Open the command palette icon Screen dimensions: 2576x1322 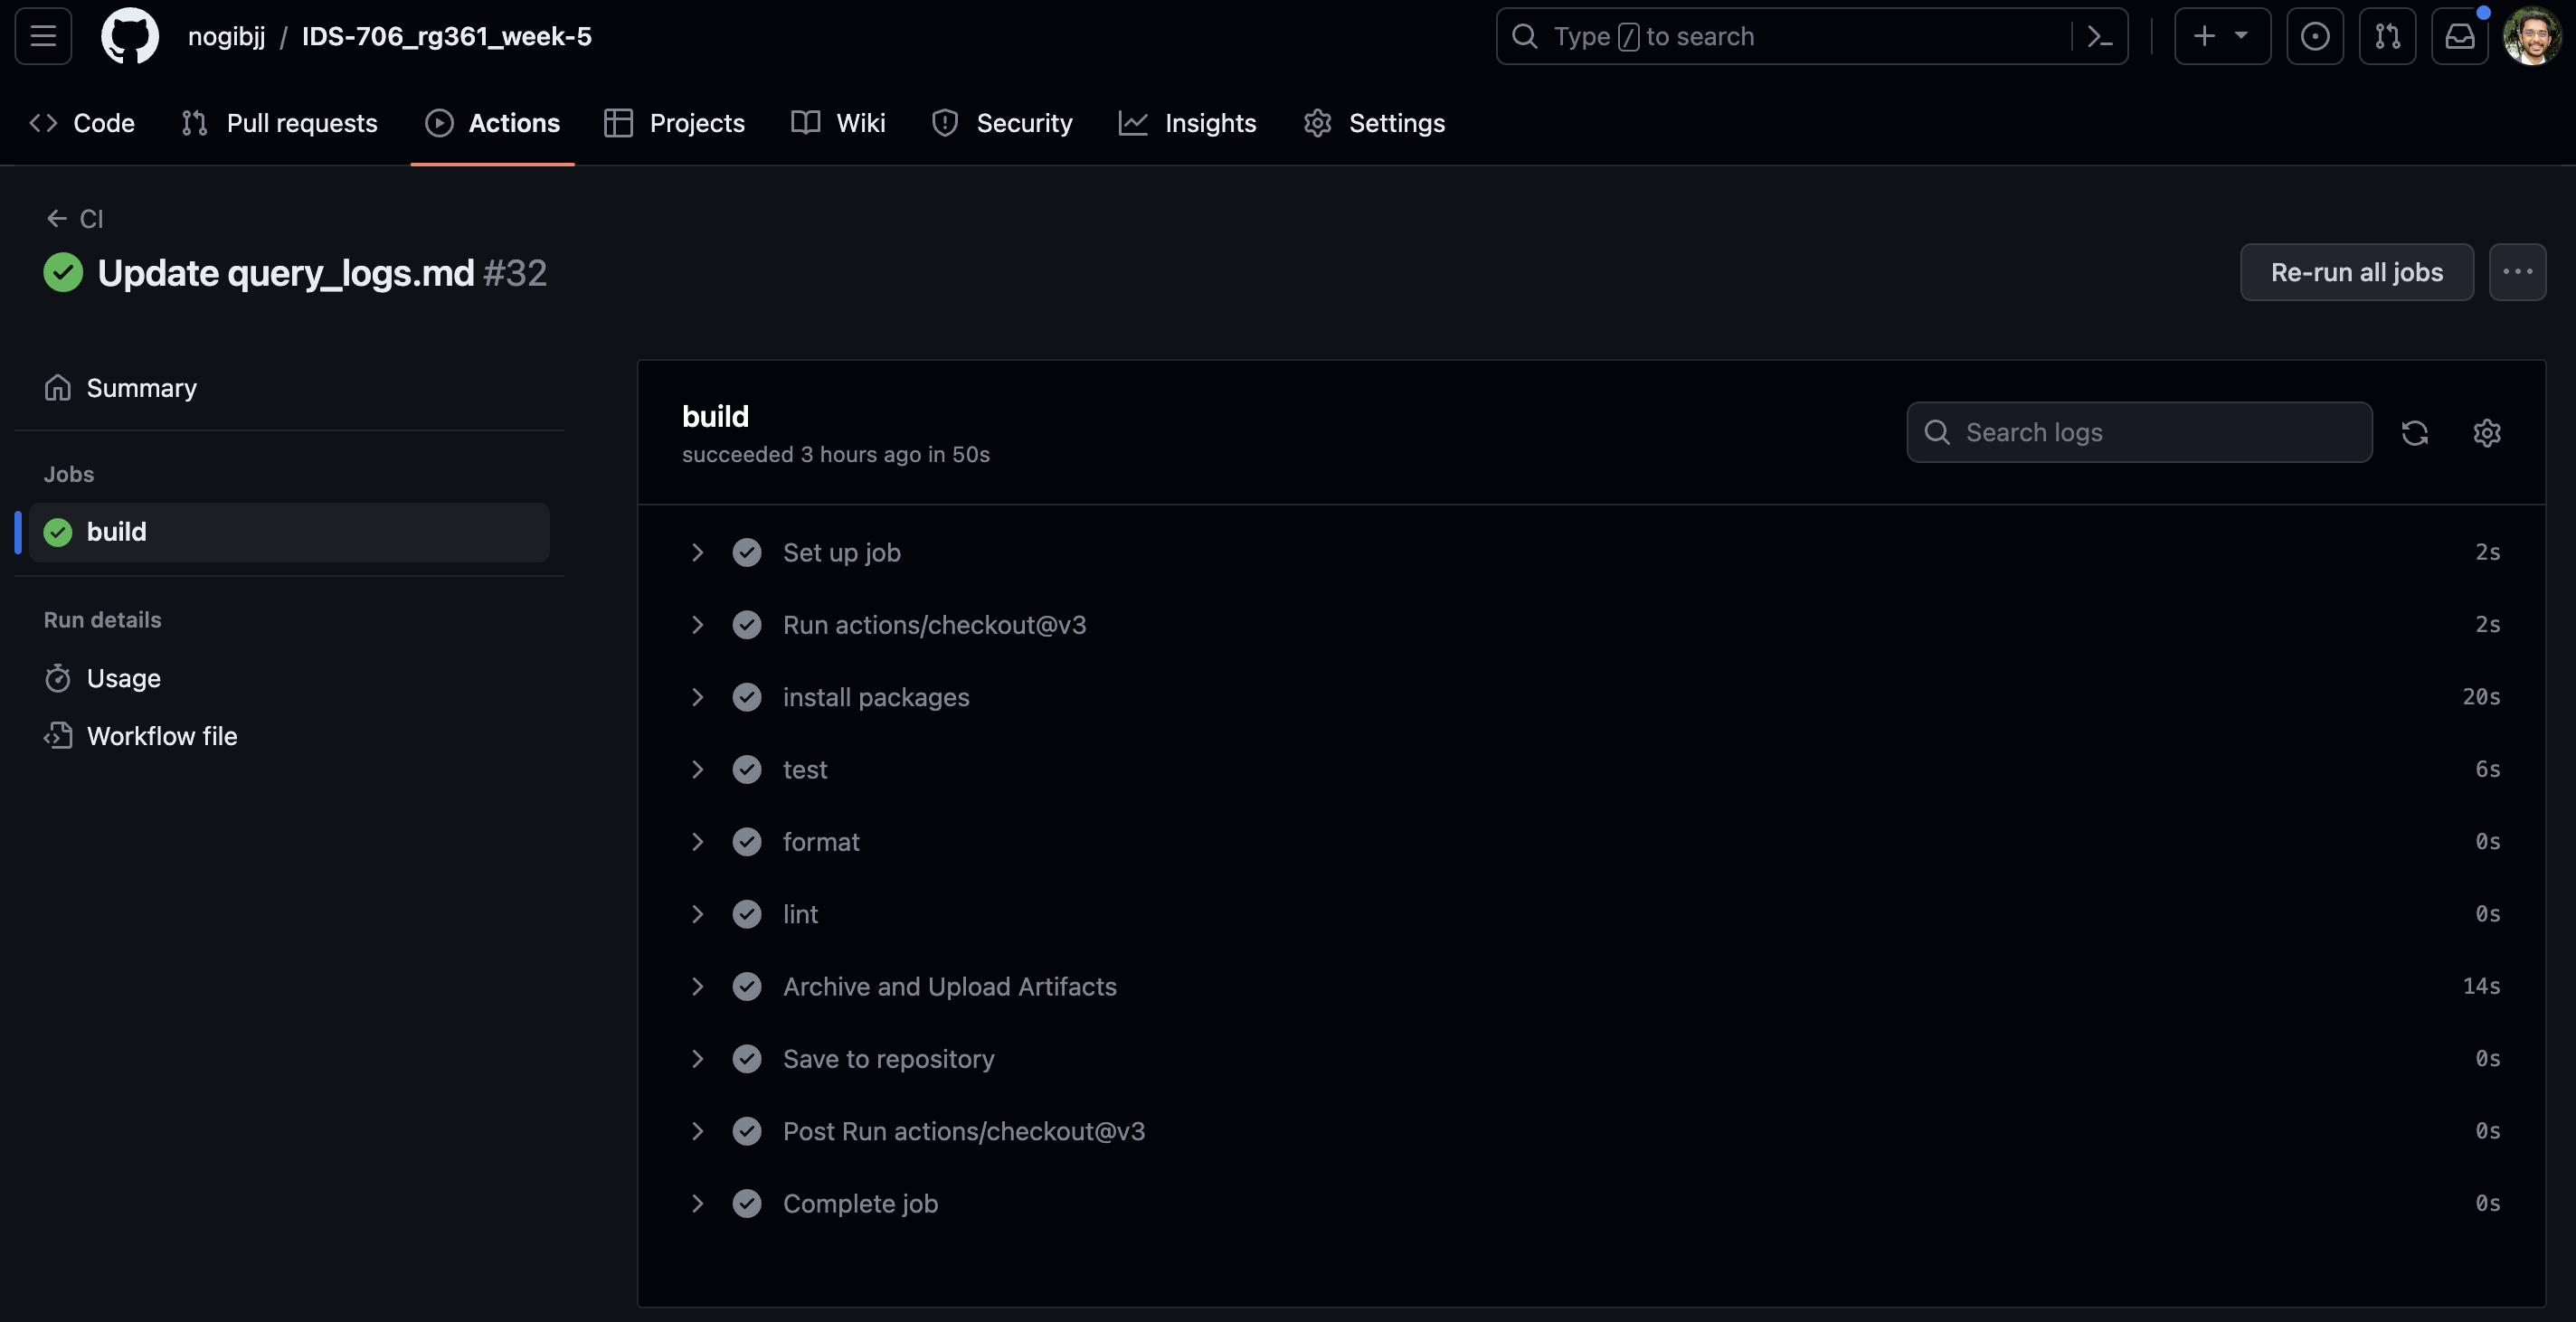2100,37
